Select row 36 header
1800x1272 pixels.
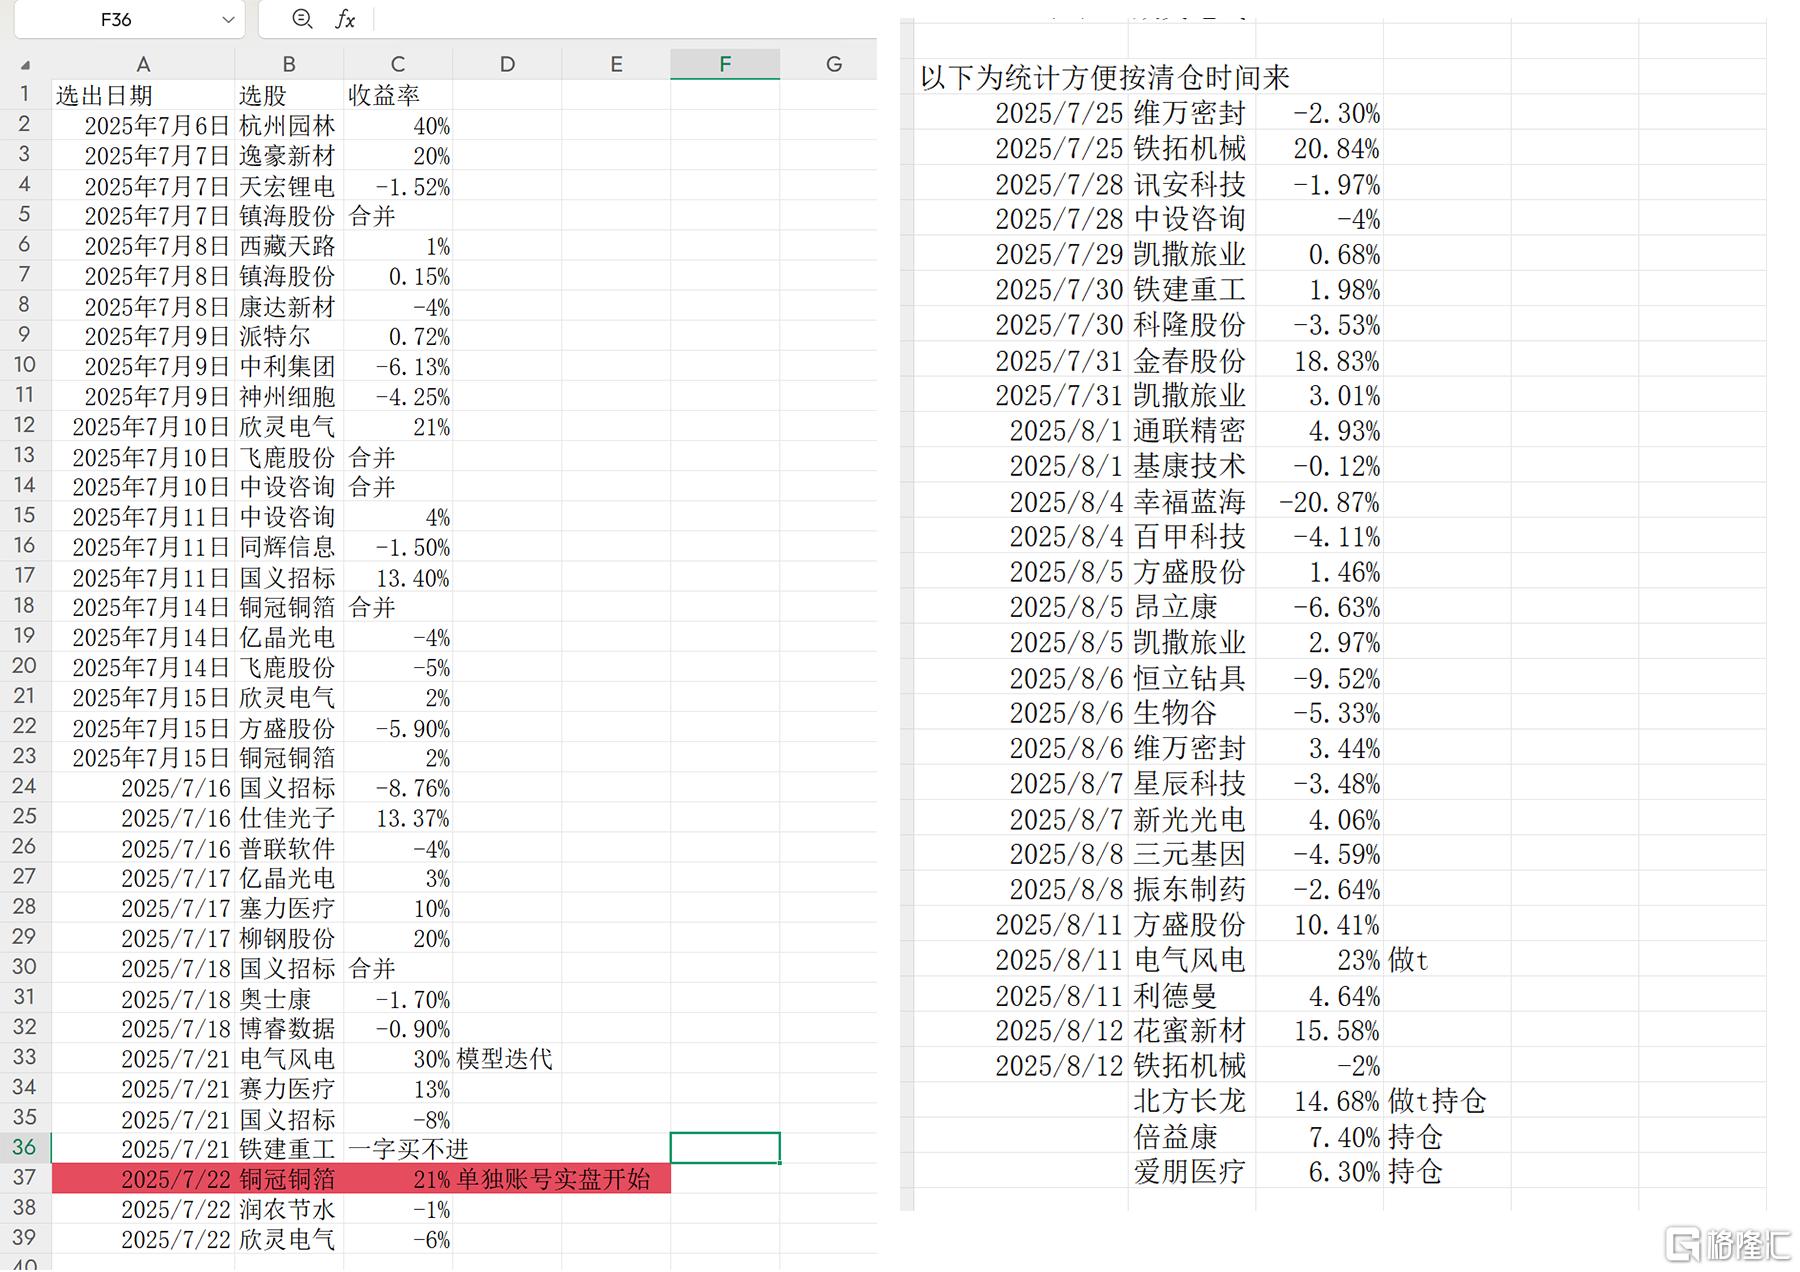(x=25, y=1148)
